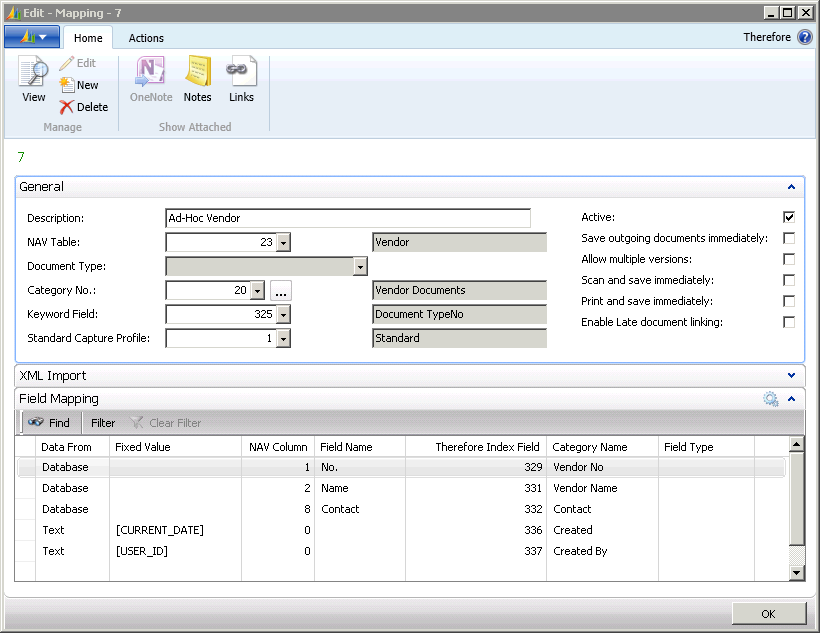Open the Keyword Field dropdown arrow
820x633 pixels.
coord(283,314)
